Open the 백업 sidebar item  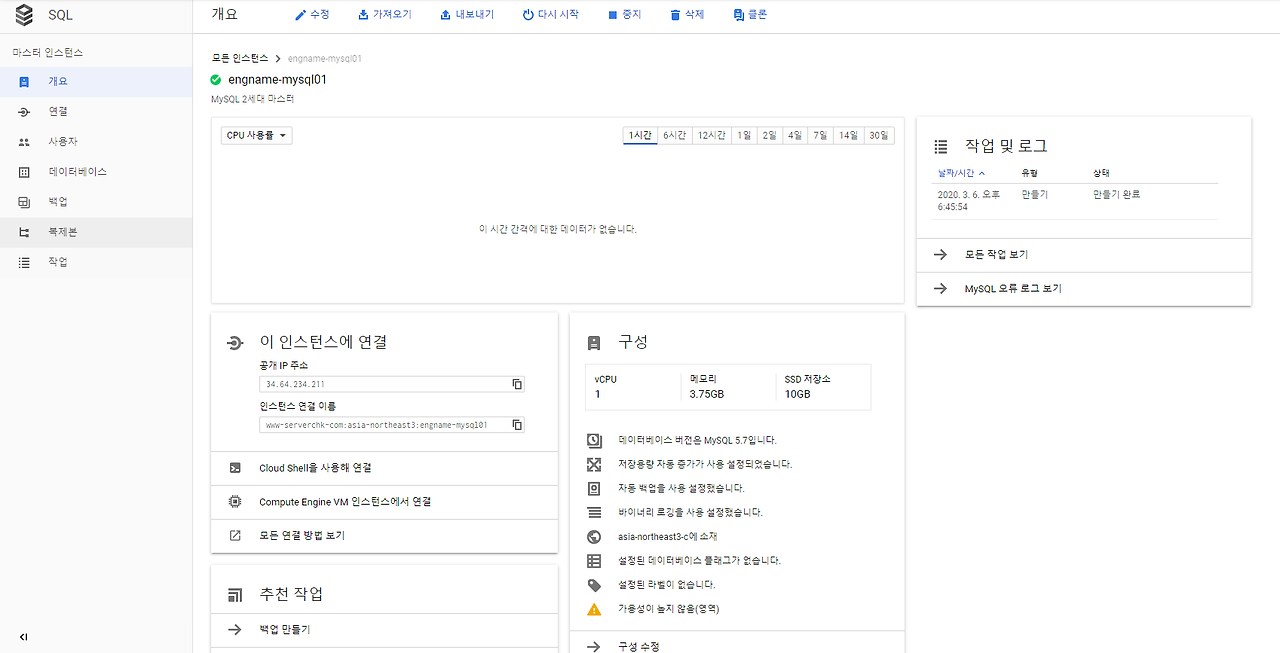96,202
